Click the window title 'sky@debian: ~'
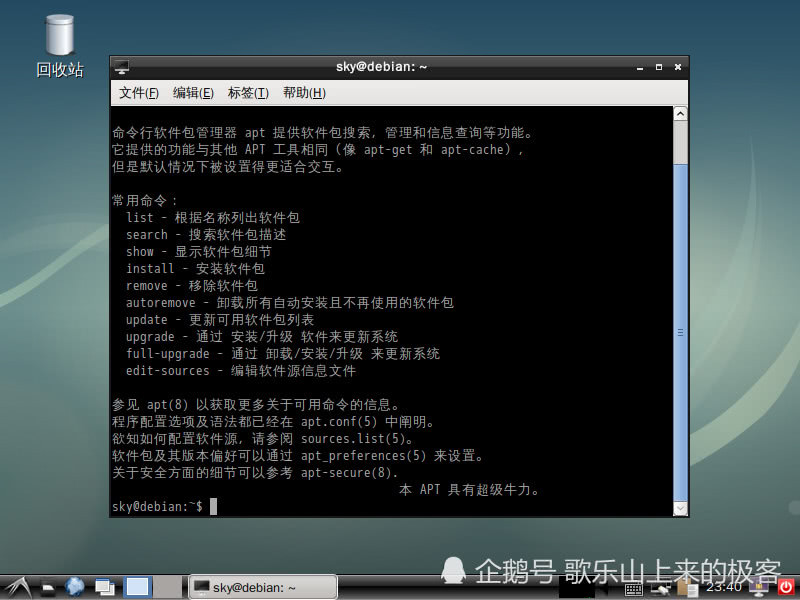 tap(381, 67)
